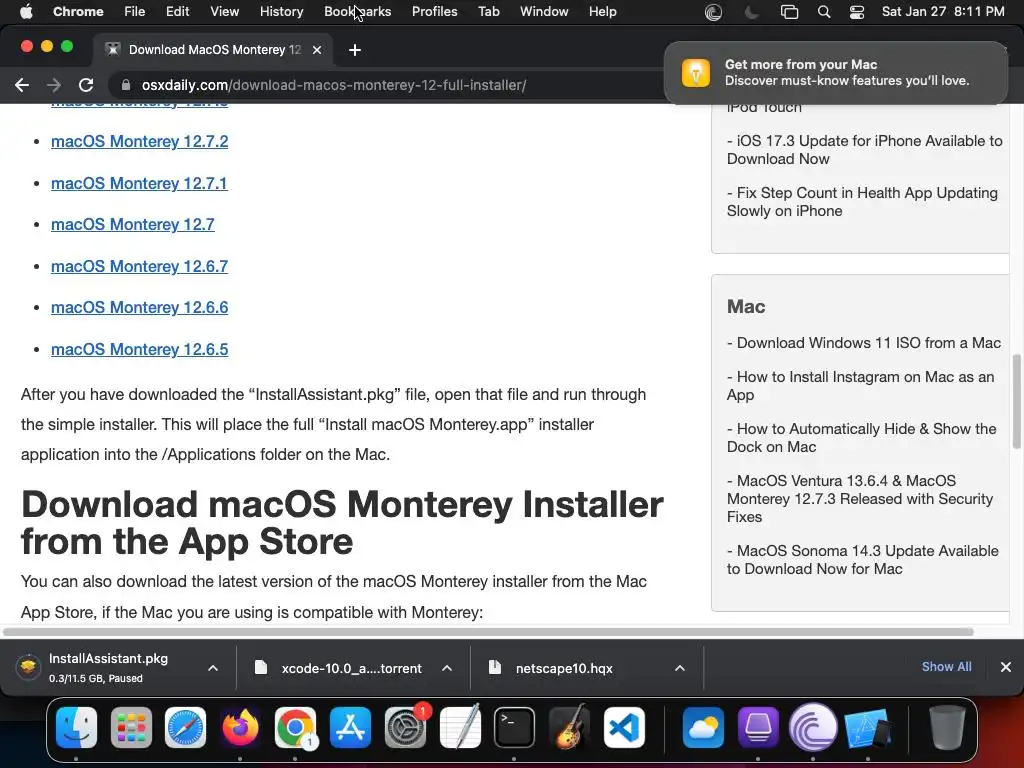
Task: Open the Install Instagram on Mac article
Action: (861, 386)
